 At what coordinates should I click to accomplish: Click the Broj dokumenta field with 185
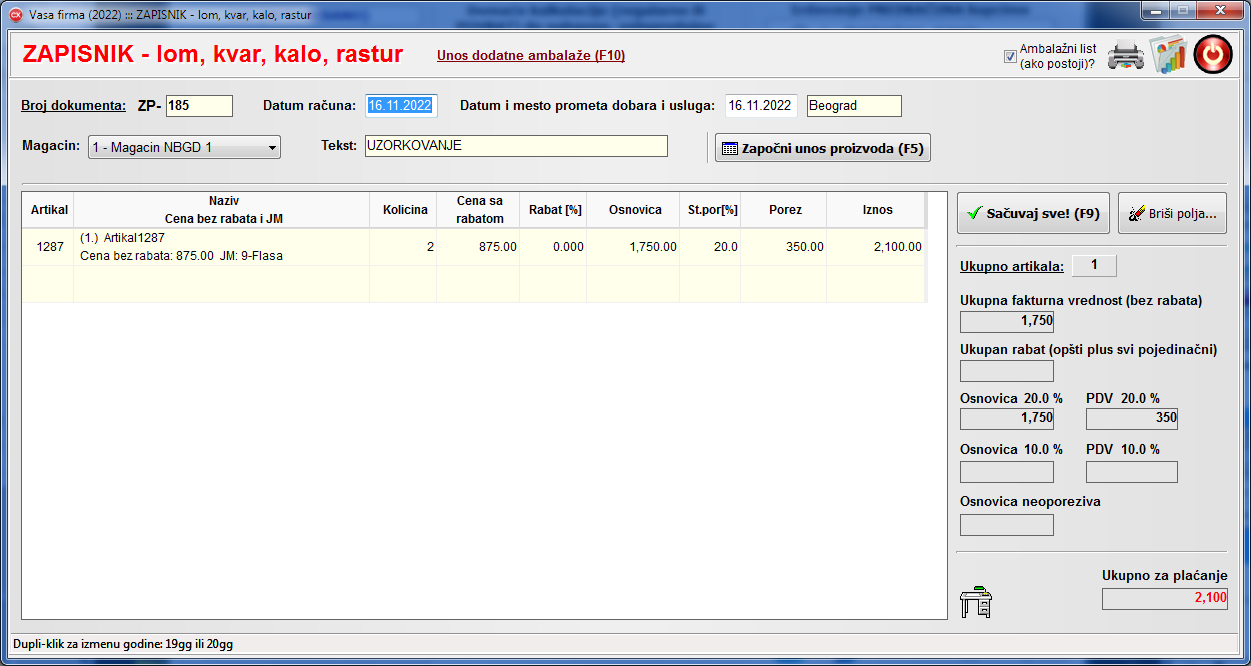click(199, 106)
